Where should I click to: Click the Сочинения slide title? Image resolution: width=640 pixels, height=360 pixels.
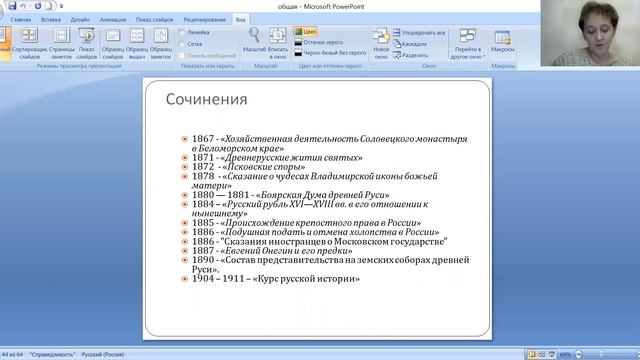click(207, 99)
